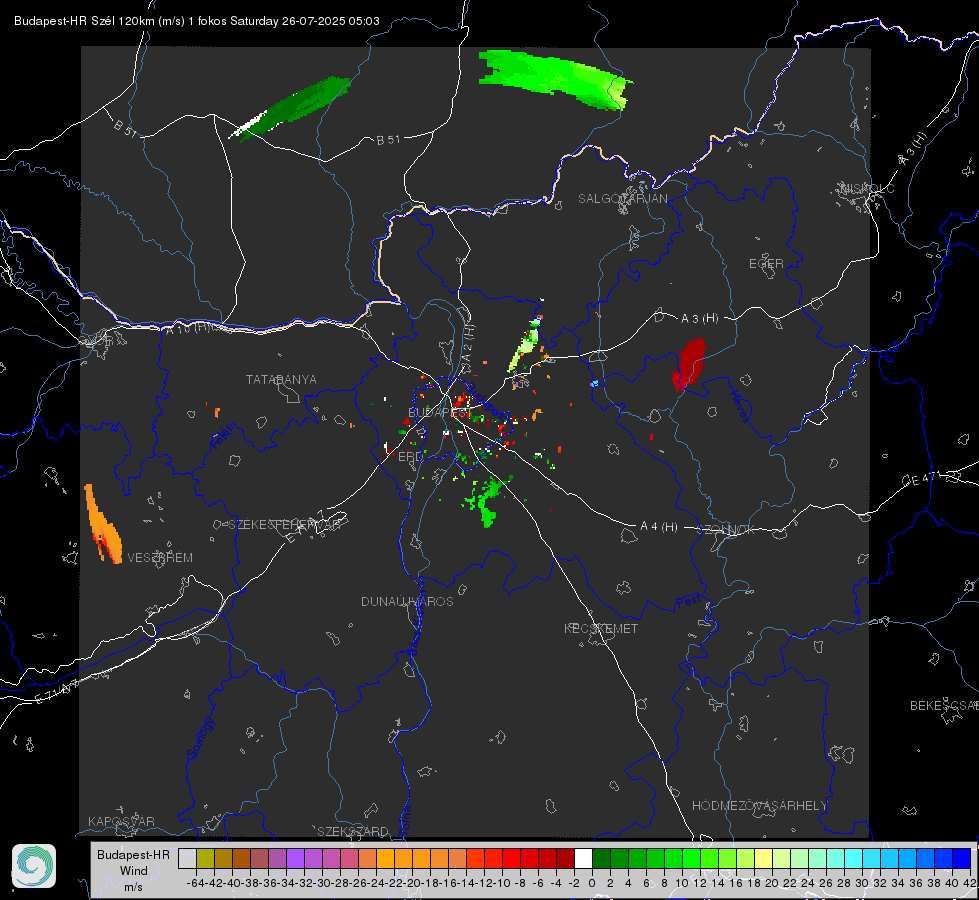
Task: Click the VESZPREM city label
Action: point(160,558)
